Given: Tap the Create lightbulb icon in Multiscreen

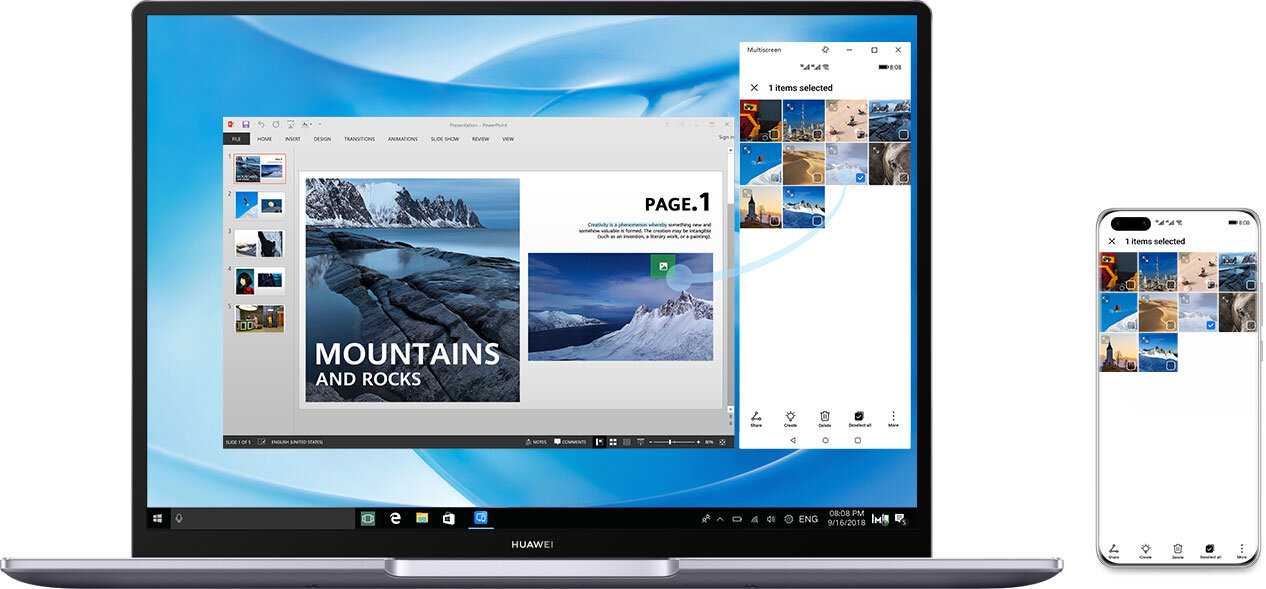Looking at the screenshot, I should [790, 417].
